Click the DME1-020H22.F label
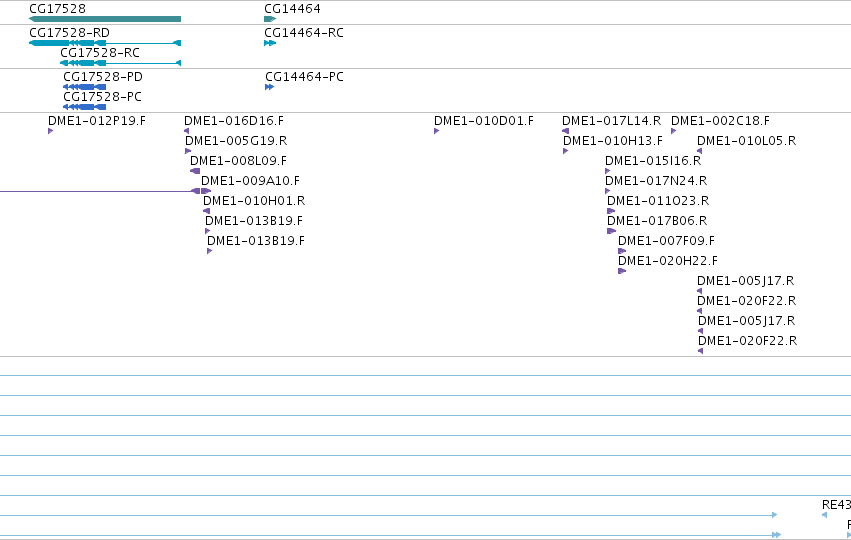 [x=668, y=261]
